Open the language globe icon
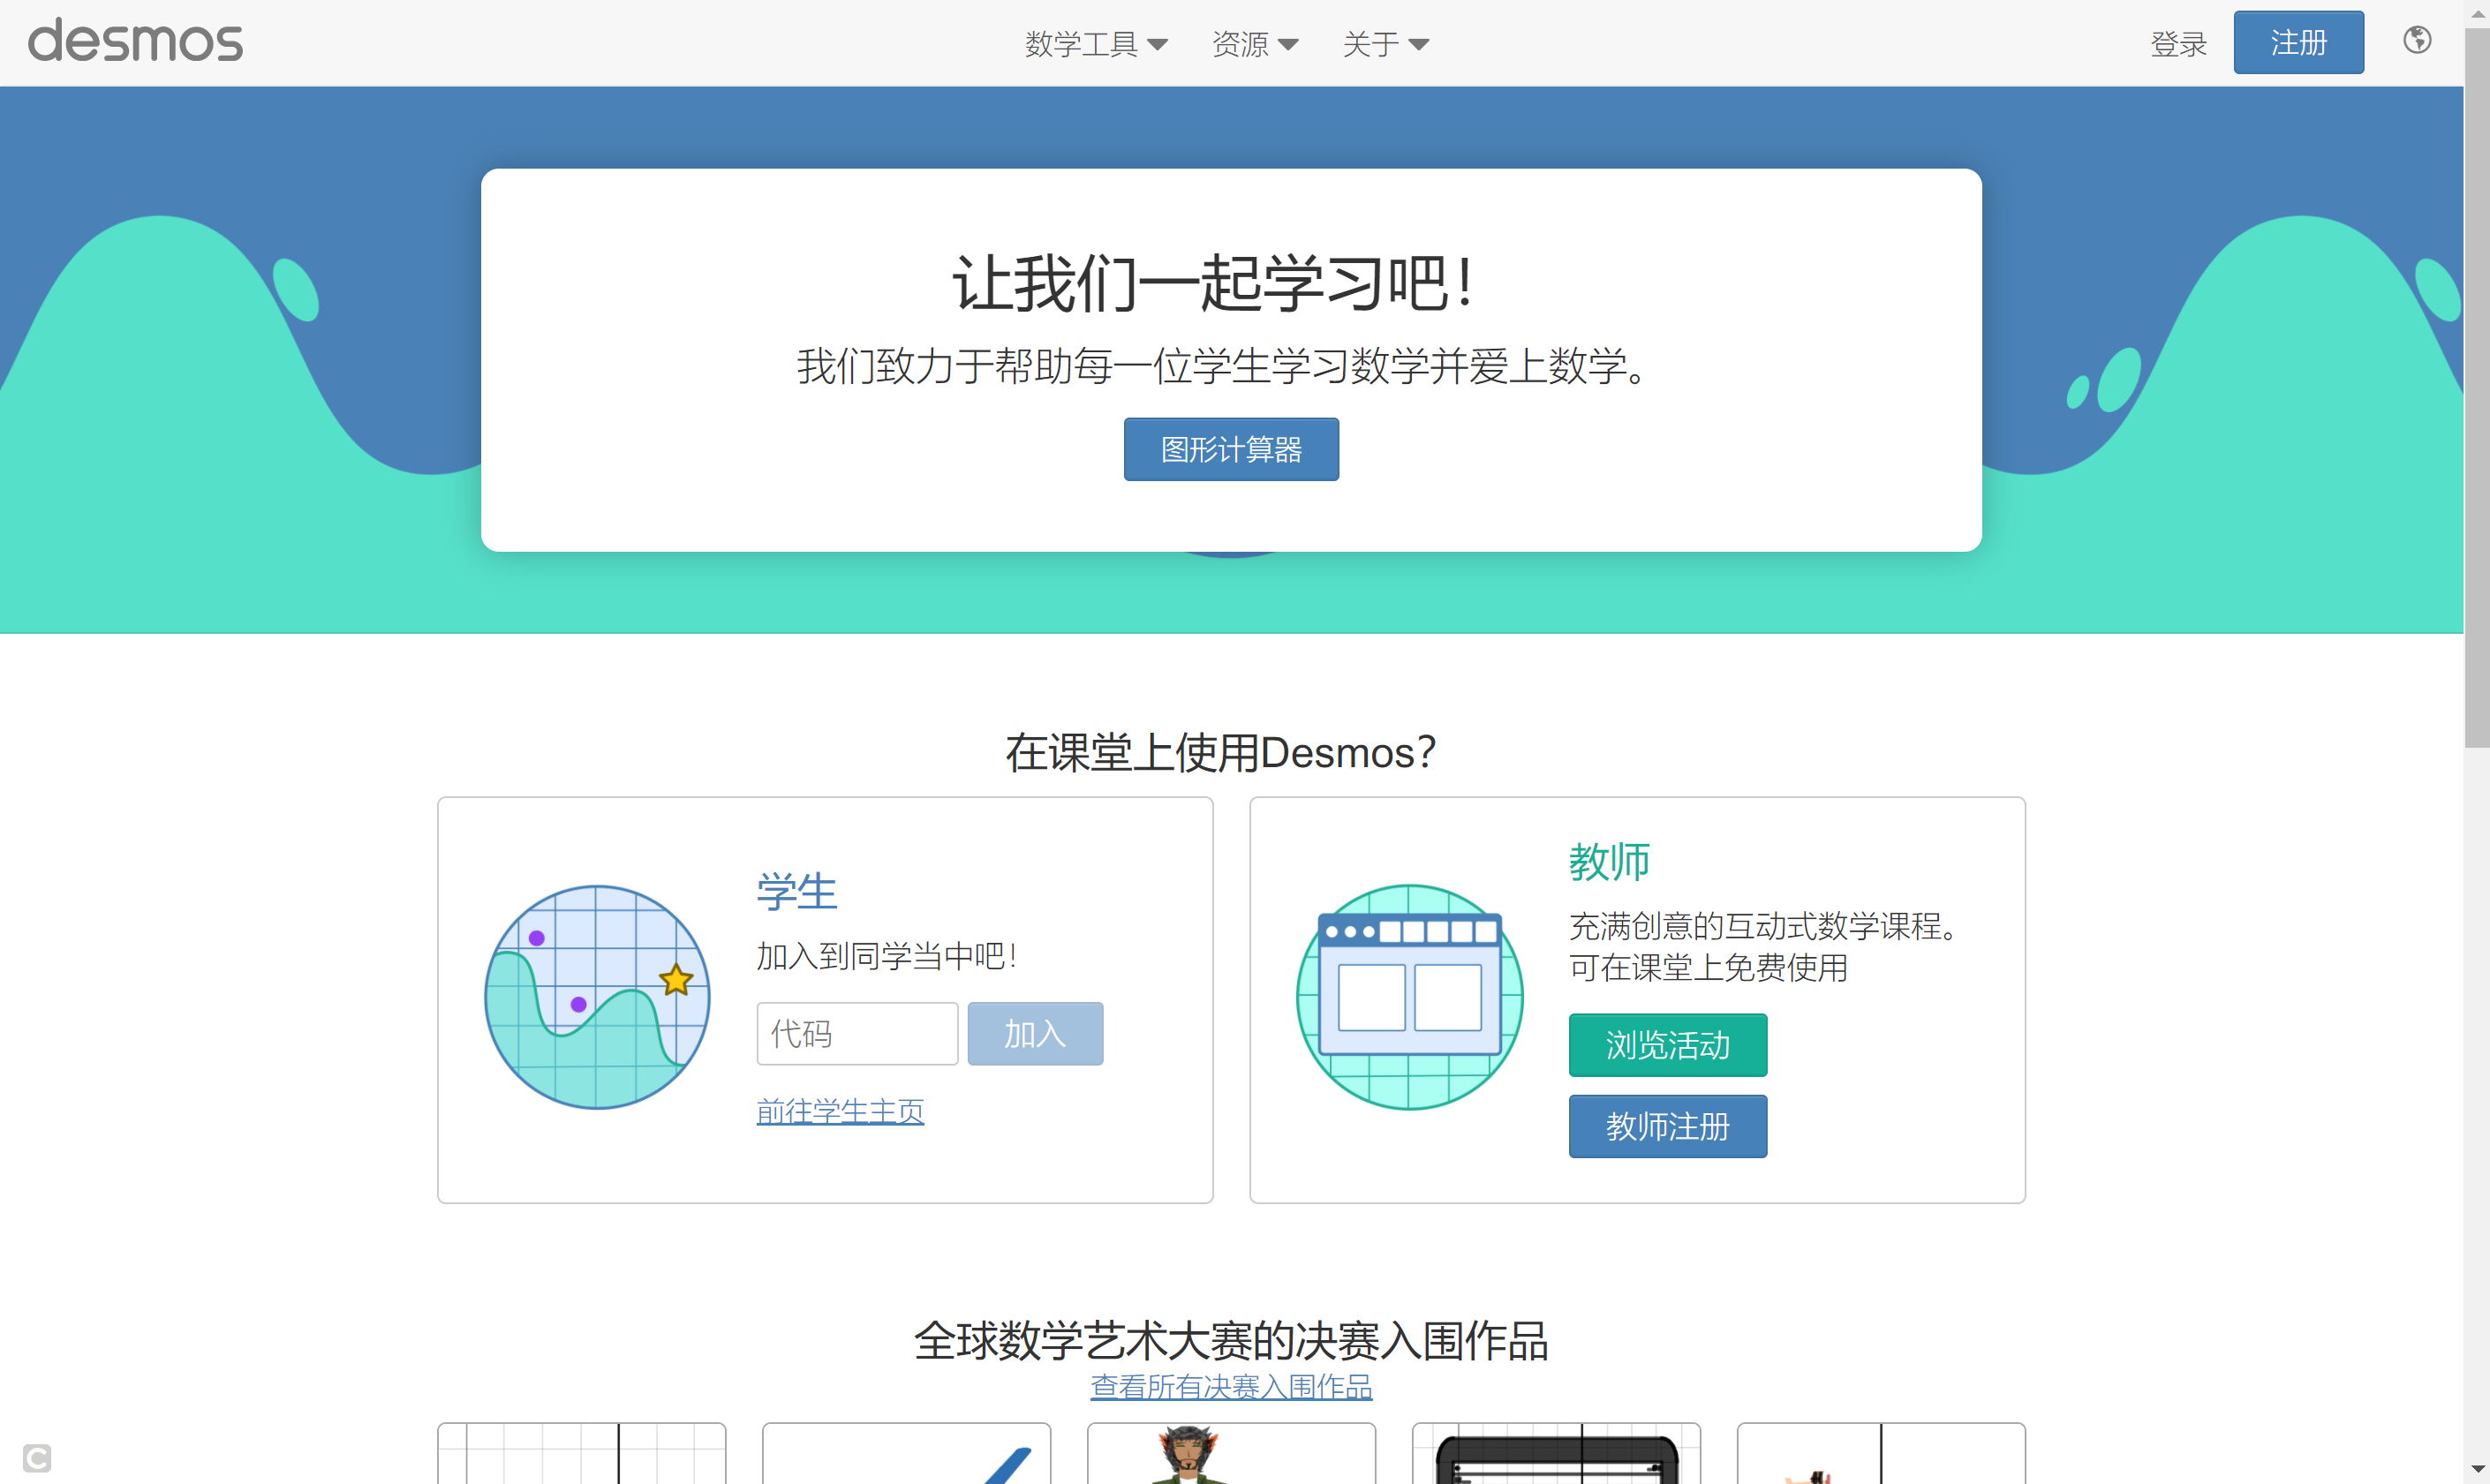 2416,41
